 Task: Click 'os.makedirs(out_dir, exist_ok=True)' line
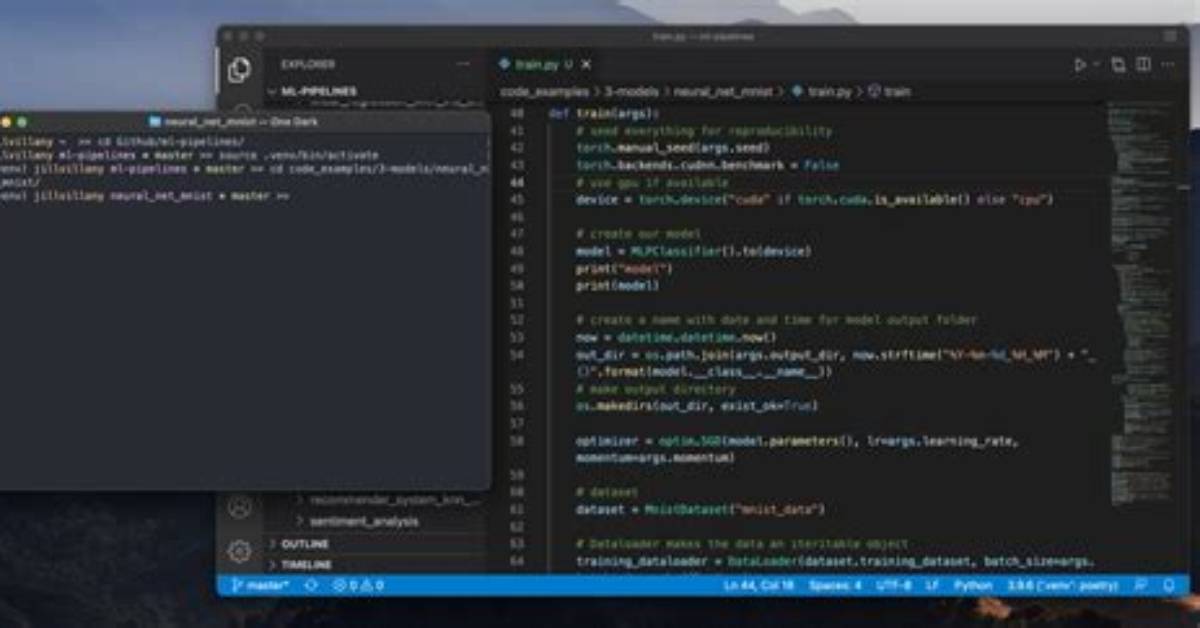(697, 406)
